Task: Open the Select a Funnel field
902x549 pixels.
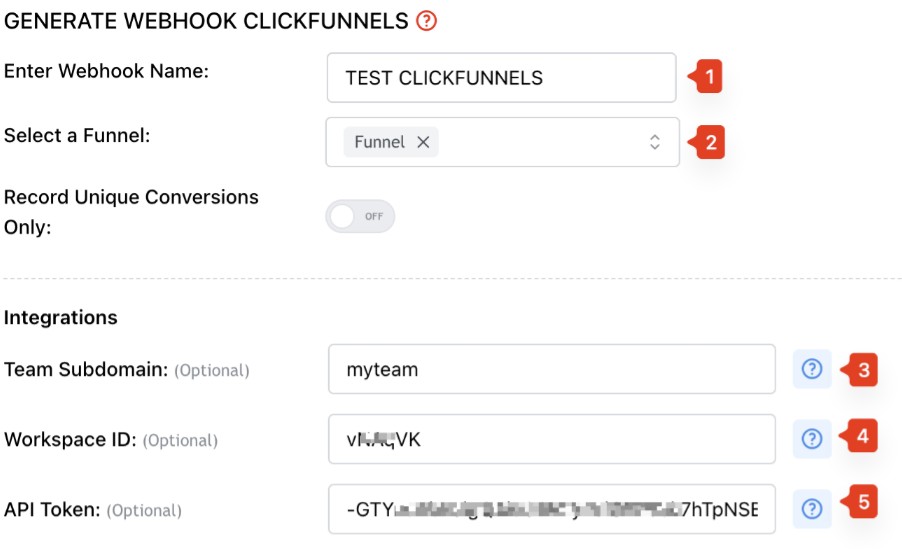Action: pyautogui.click(x=502, y=142)
